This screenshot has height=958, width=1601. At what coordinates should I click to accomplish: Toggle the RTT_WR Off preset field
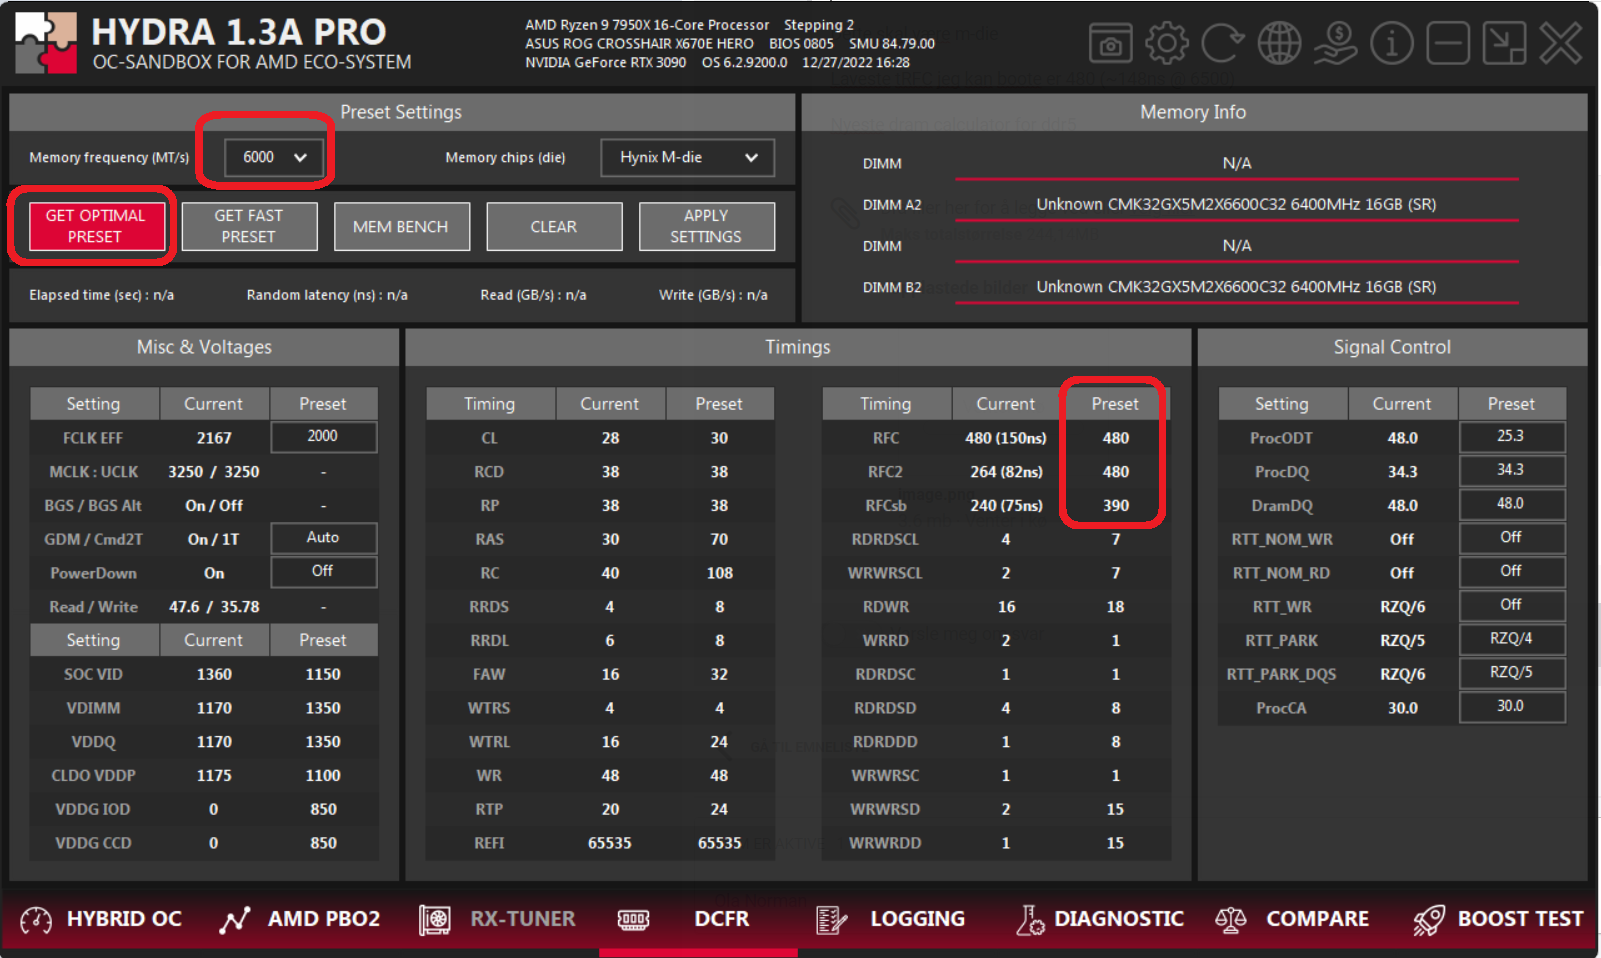(1512, 606)
